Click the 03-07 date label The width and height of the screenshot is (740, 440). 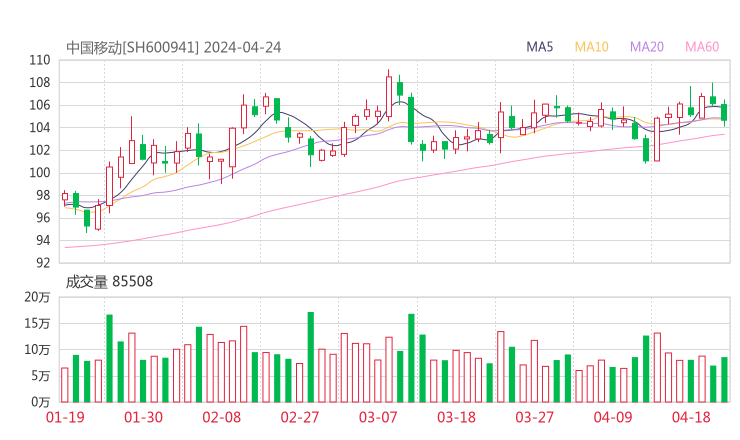click(x=378, y=417)
